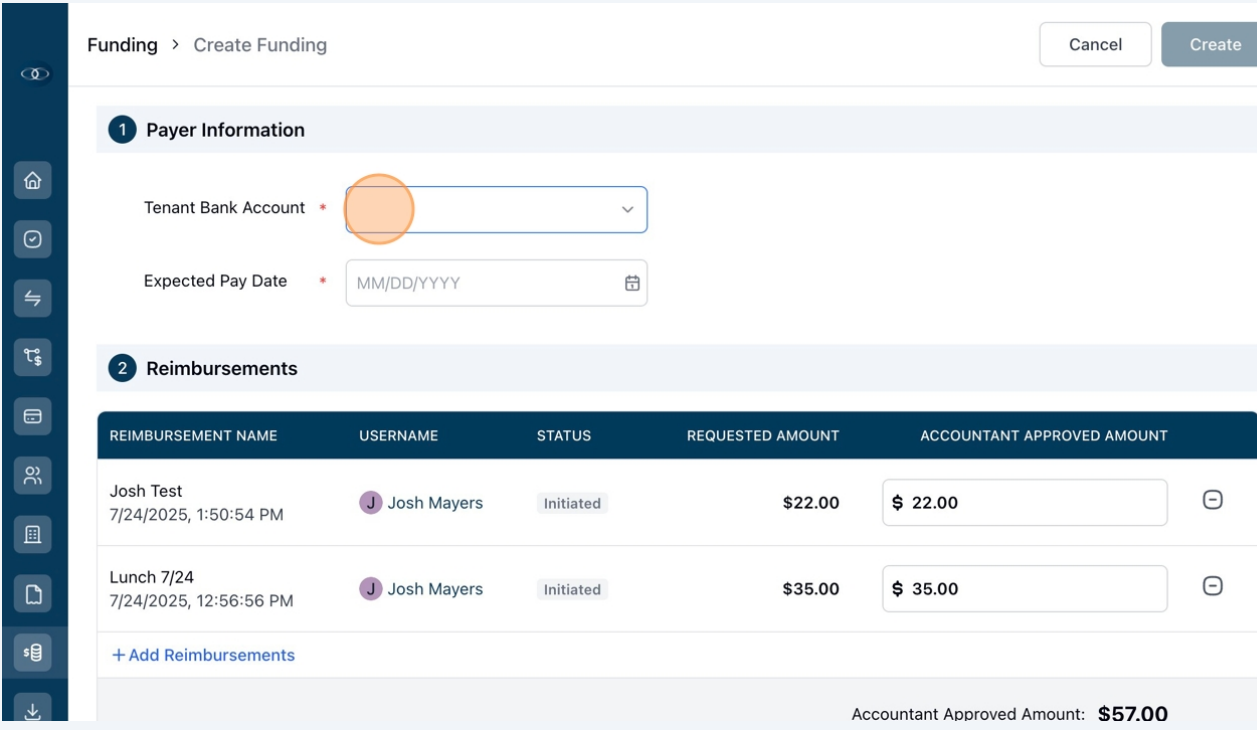Click the Accountant Approved Amount column header
Screen dimensions: 1257x730
tap(1044, 436)
